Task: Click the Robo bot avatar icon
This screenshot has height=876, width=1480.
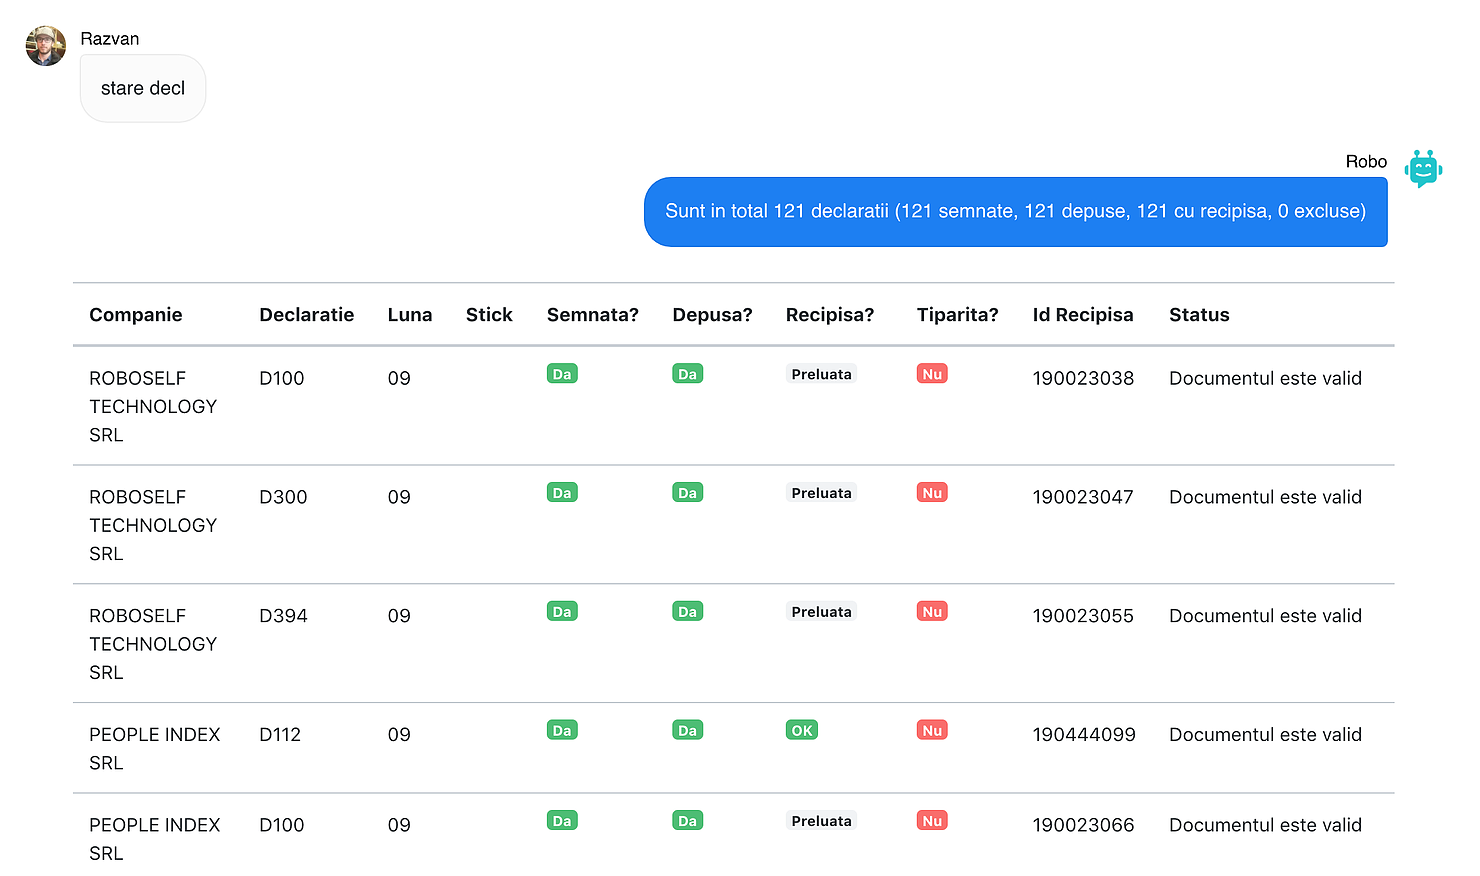Action: click(1423, 168)
